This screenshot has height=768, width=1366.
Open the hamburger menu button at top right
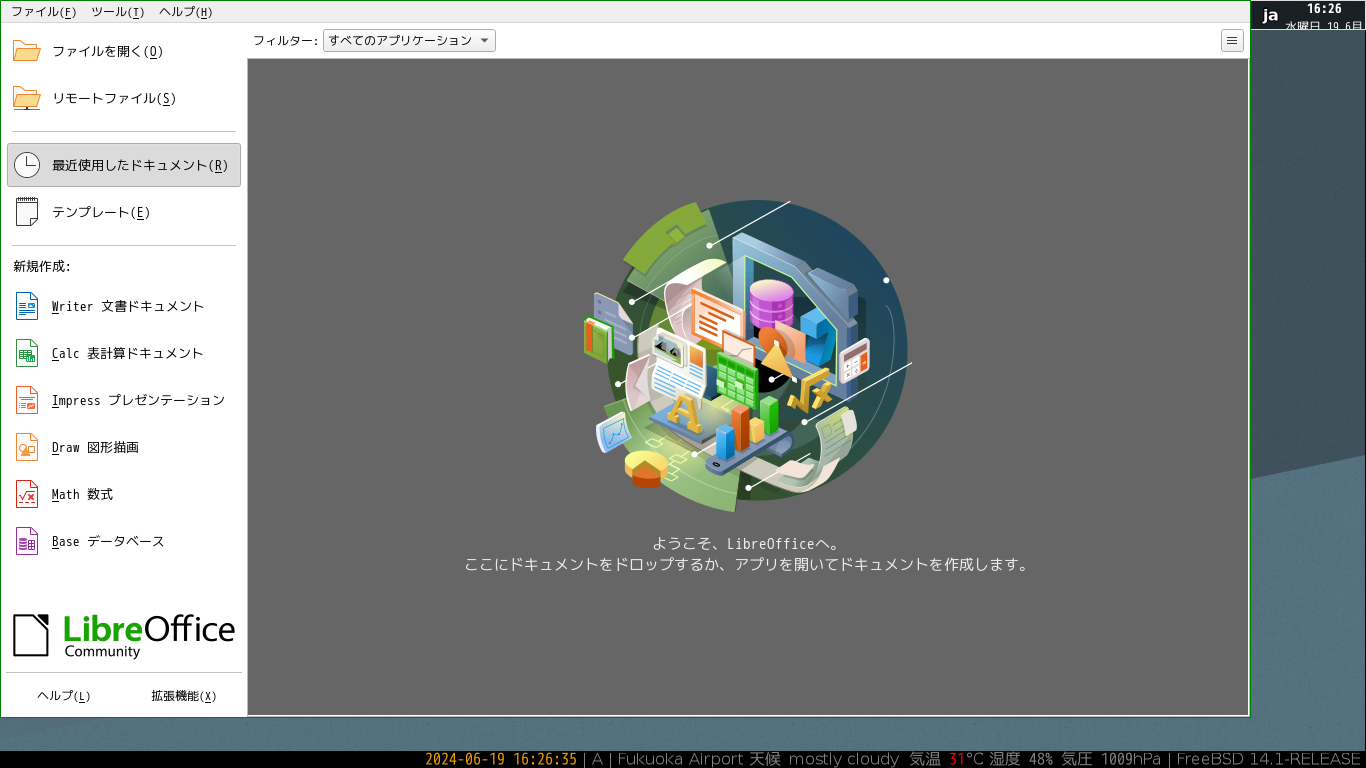coord(1232,41)
